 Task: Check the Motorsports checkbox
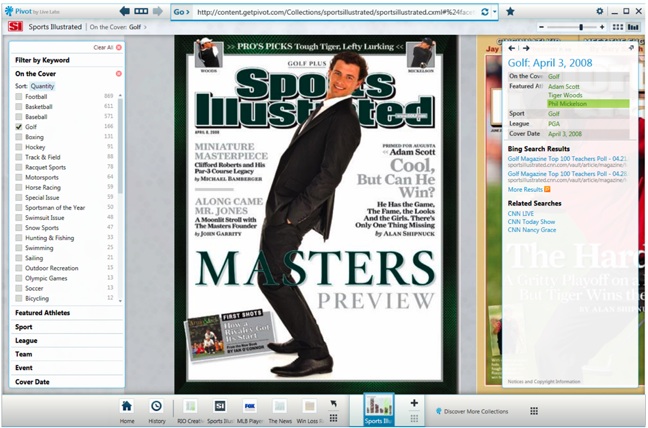19,177
